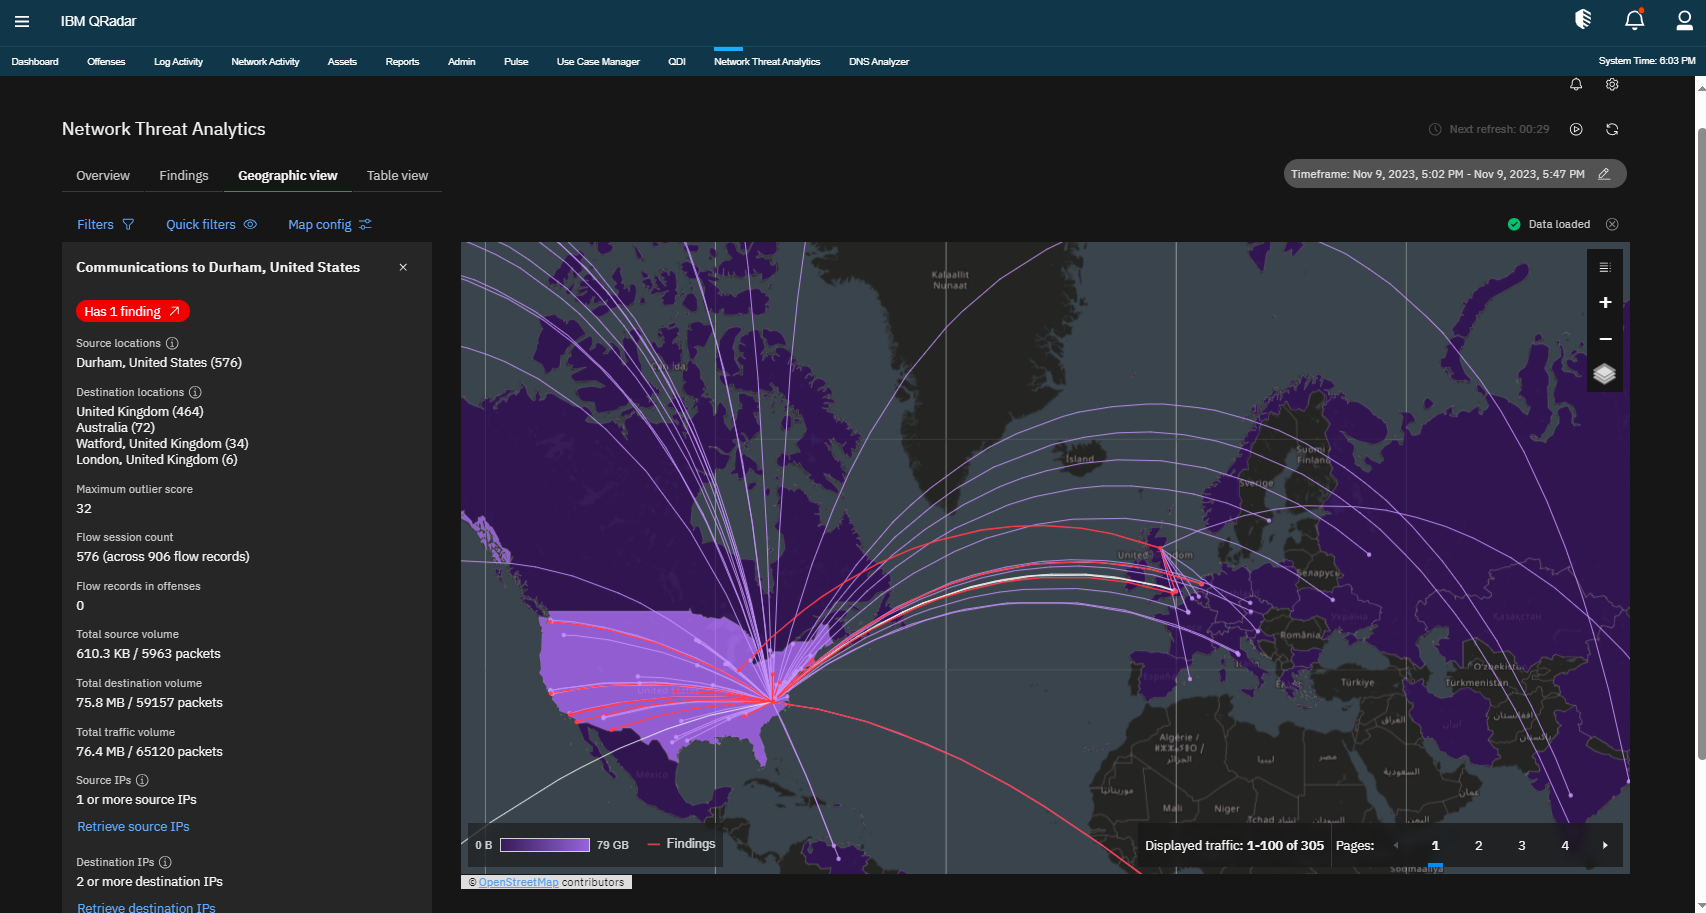The height and width of the screenshot is (913, 1706).
Task: Select traffic page 1
Action: tap(1436, 845)
